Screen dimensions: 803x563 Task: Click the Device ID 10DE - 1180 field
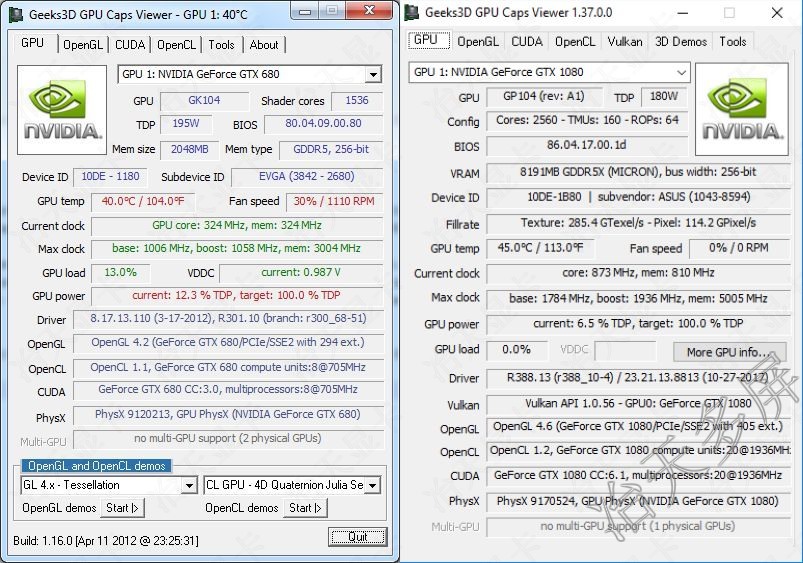click(x=110, y=177)
